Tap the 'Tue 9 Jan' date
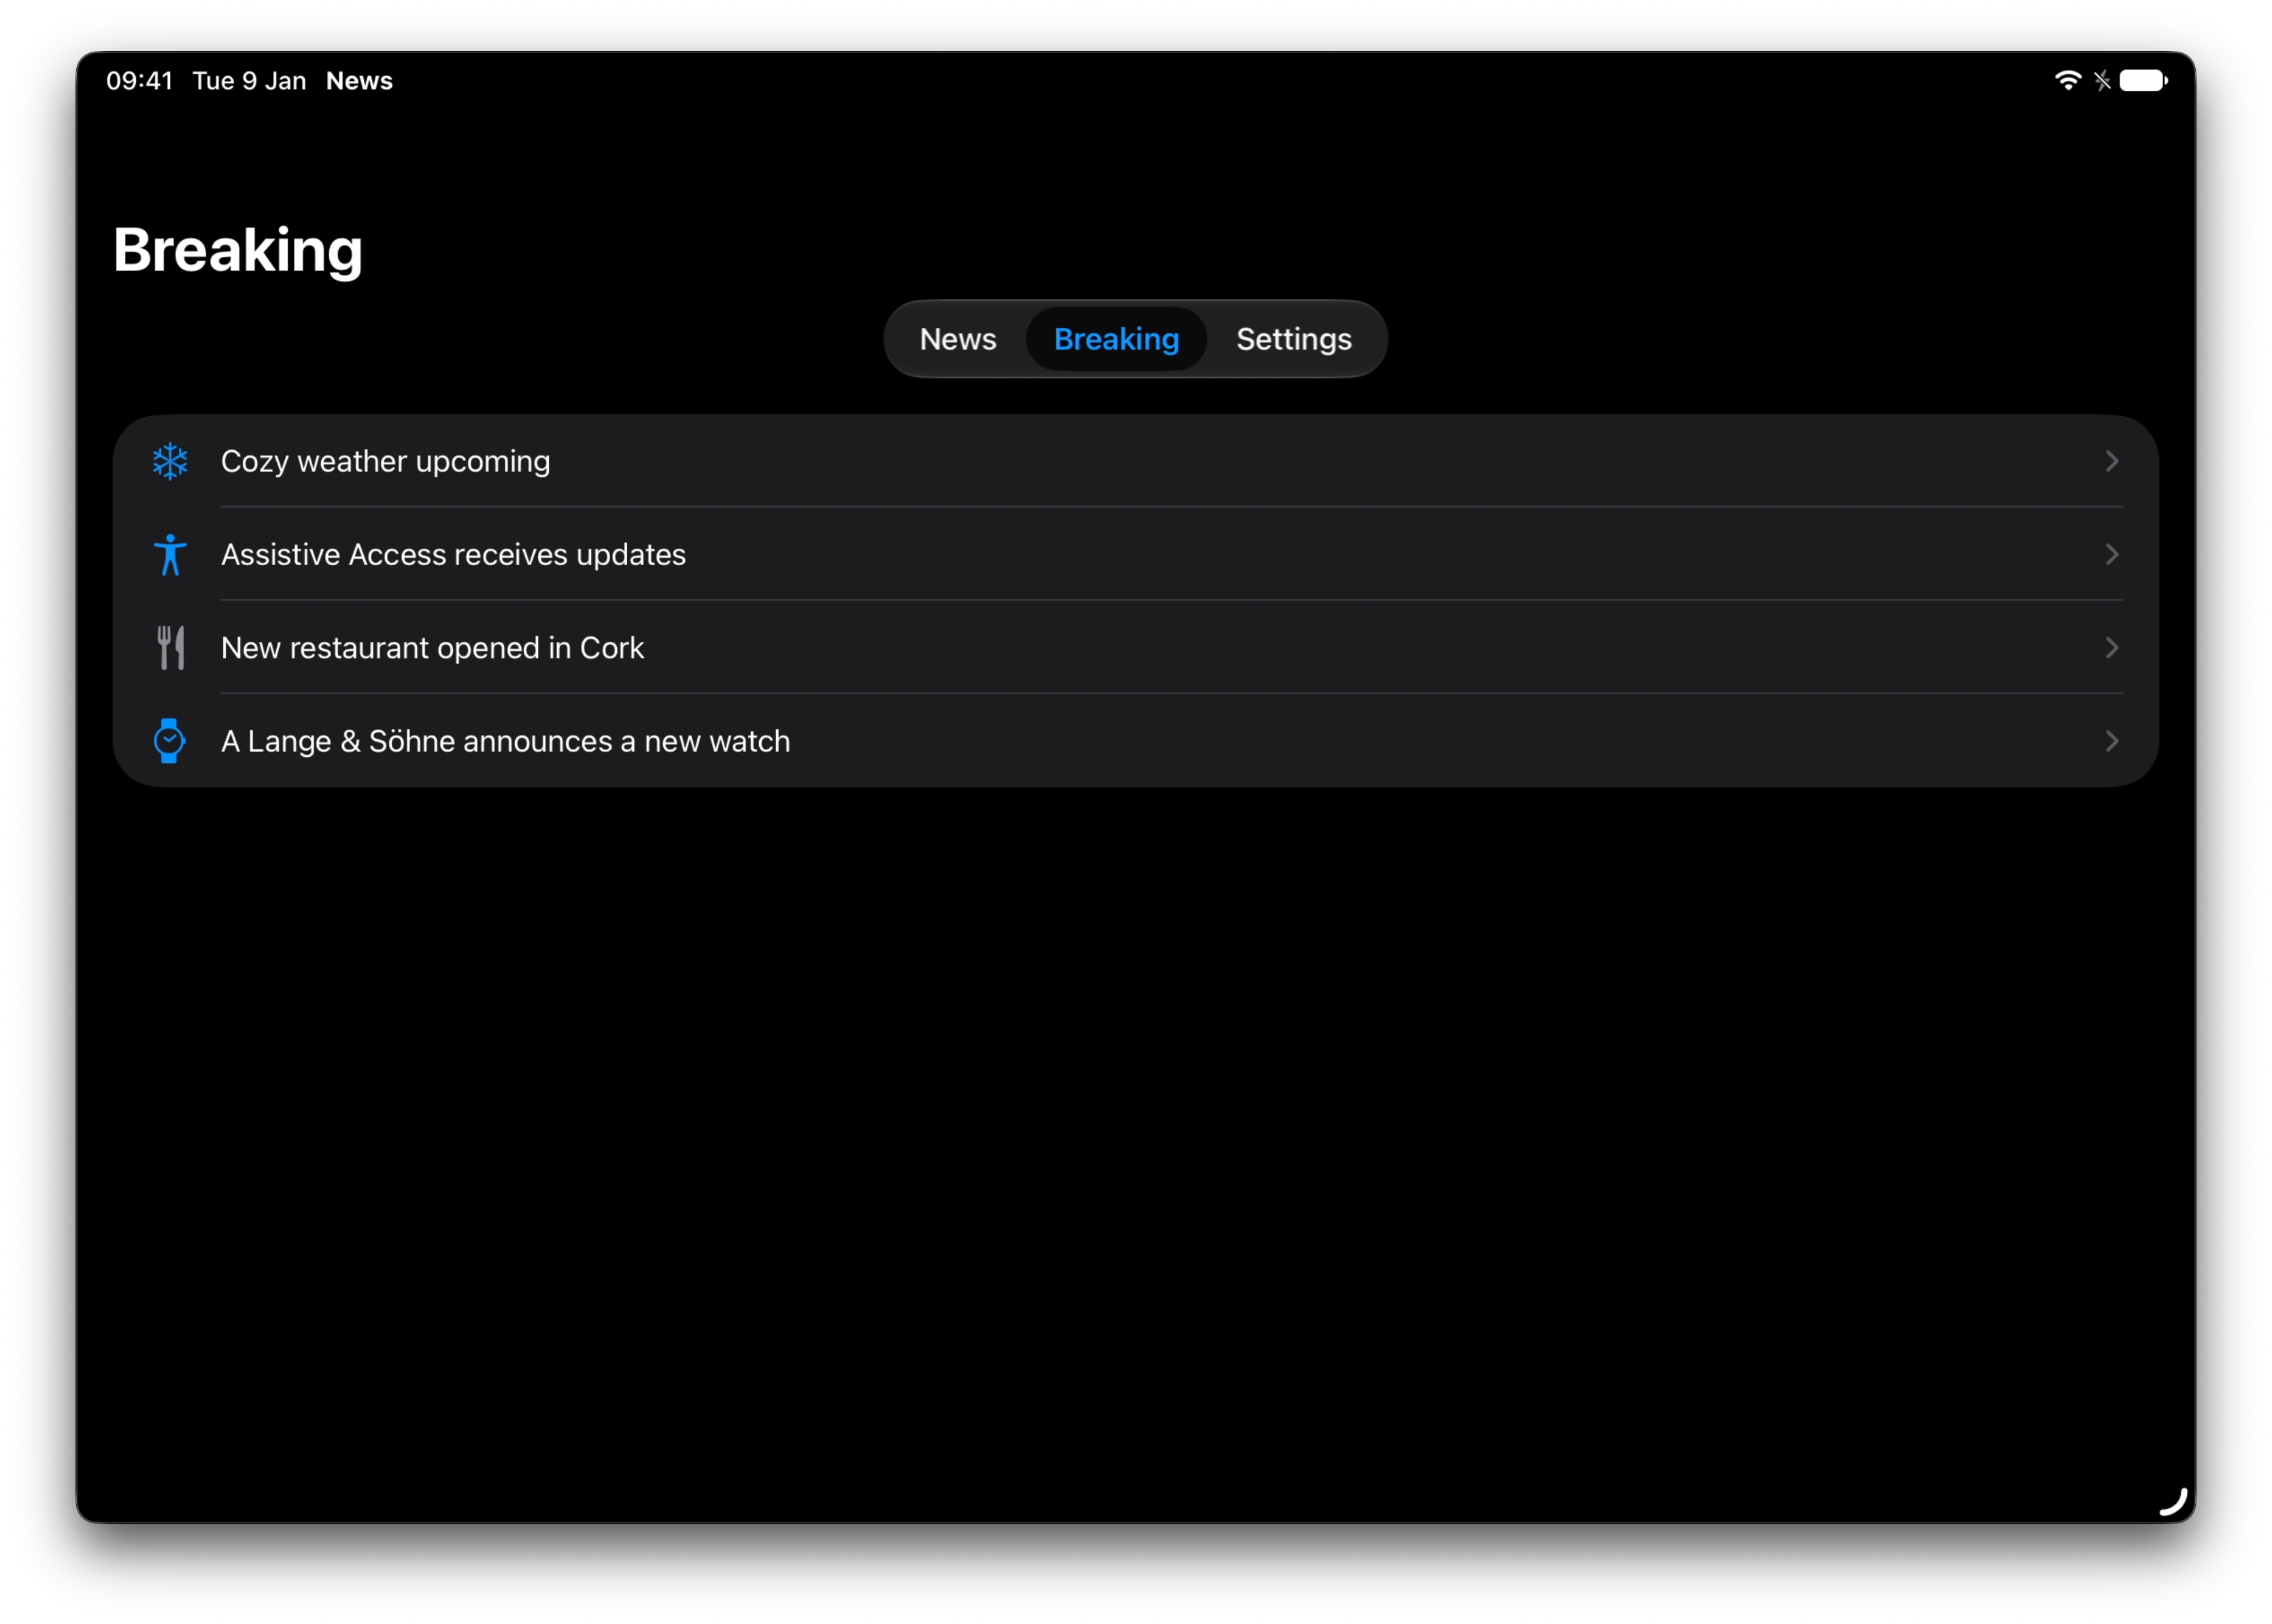Viewport: 2272px width, 1624px height. [249, 81]
